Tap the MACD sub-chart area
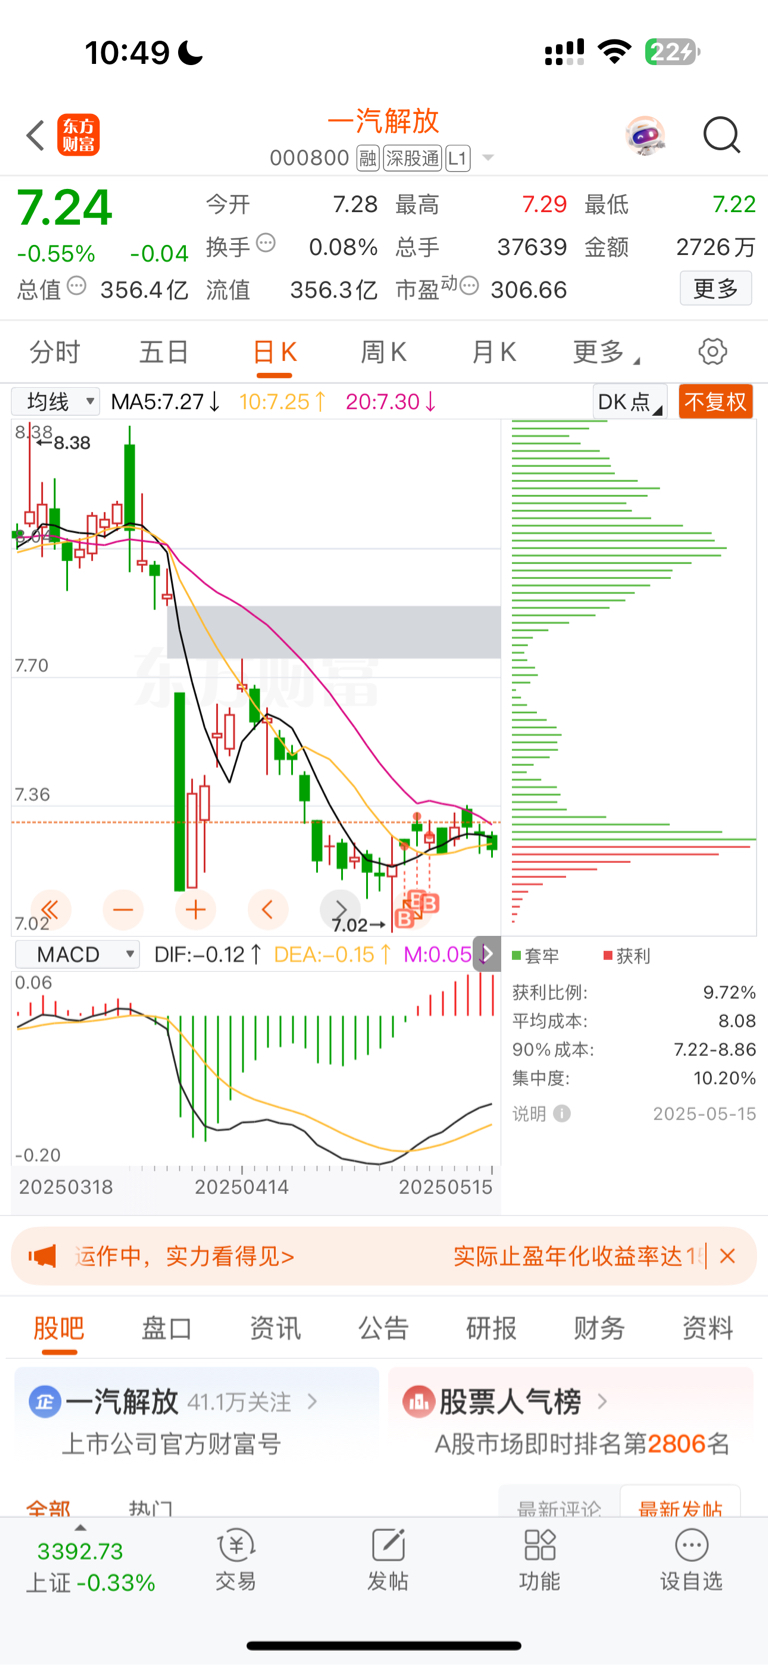768x1665 pixels. (x=256, y=1070)
